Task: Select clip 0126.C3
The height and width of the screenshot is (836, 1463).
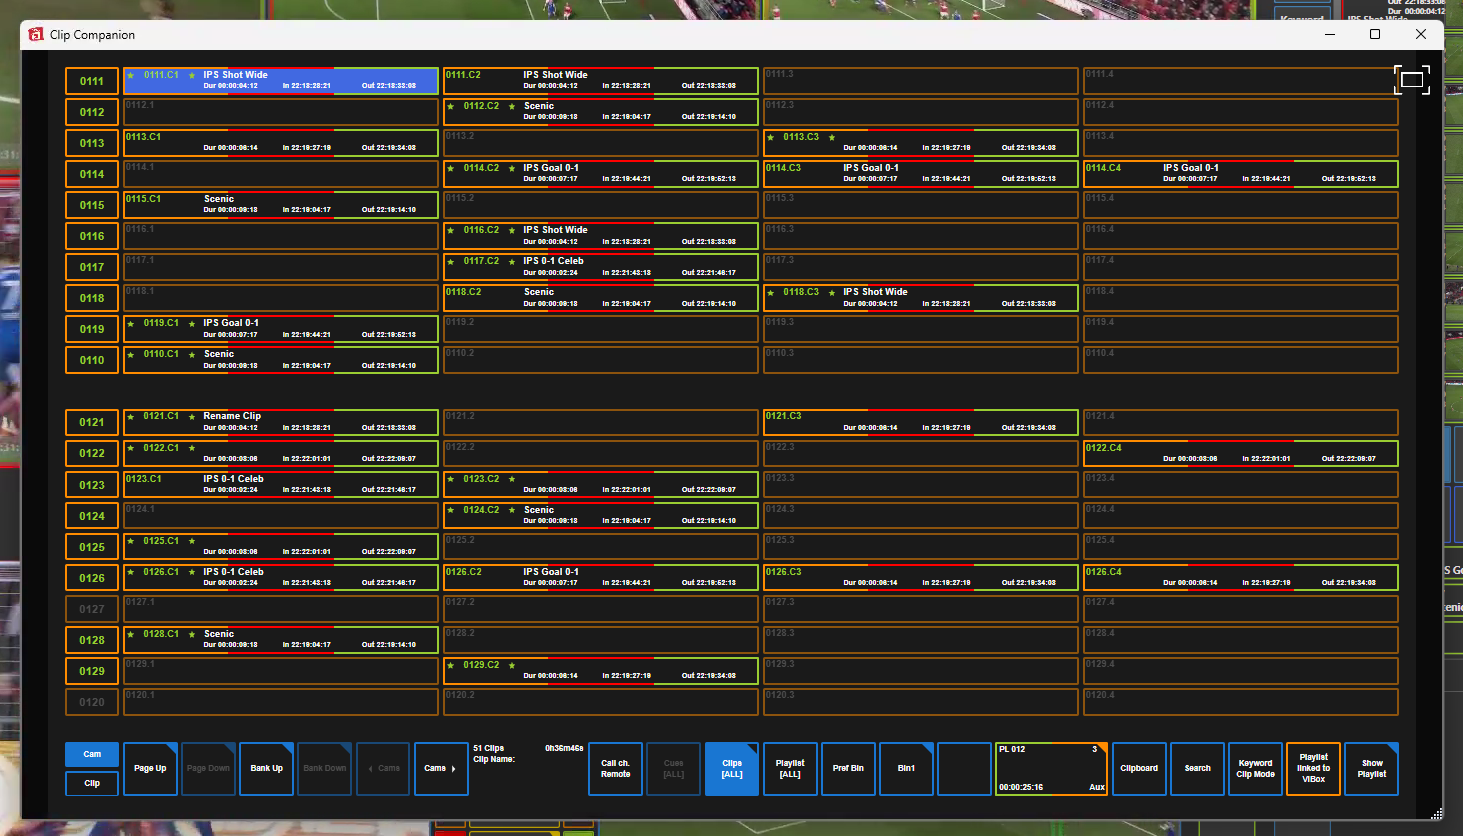Action: [921, 578]
